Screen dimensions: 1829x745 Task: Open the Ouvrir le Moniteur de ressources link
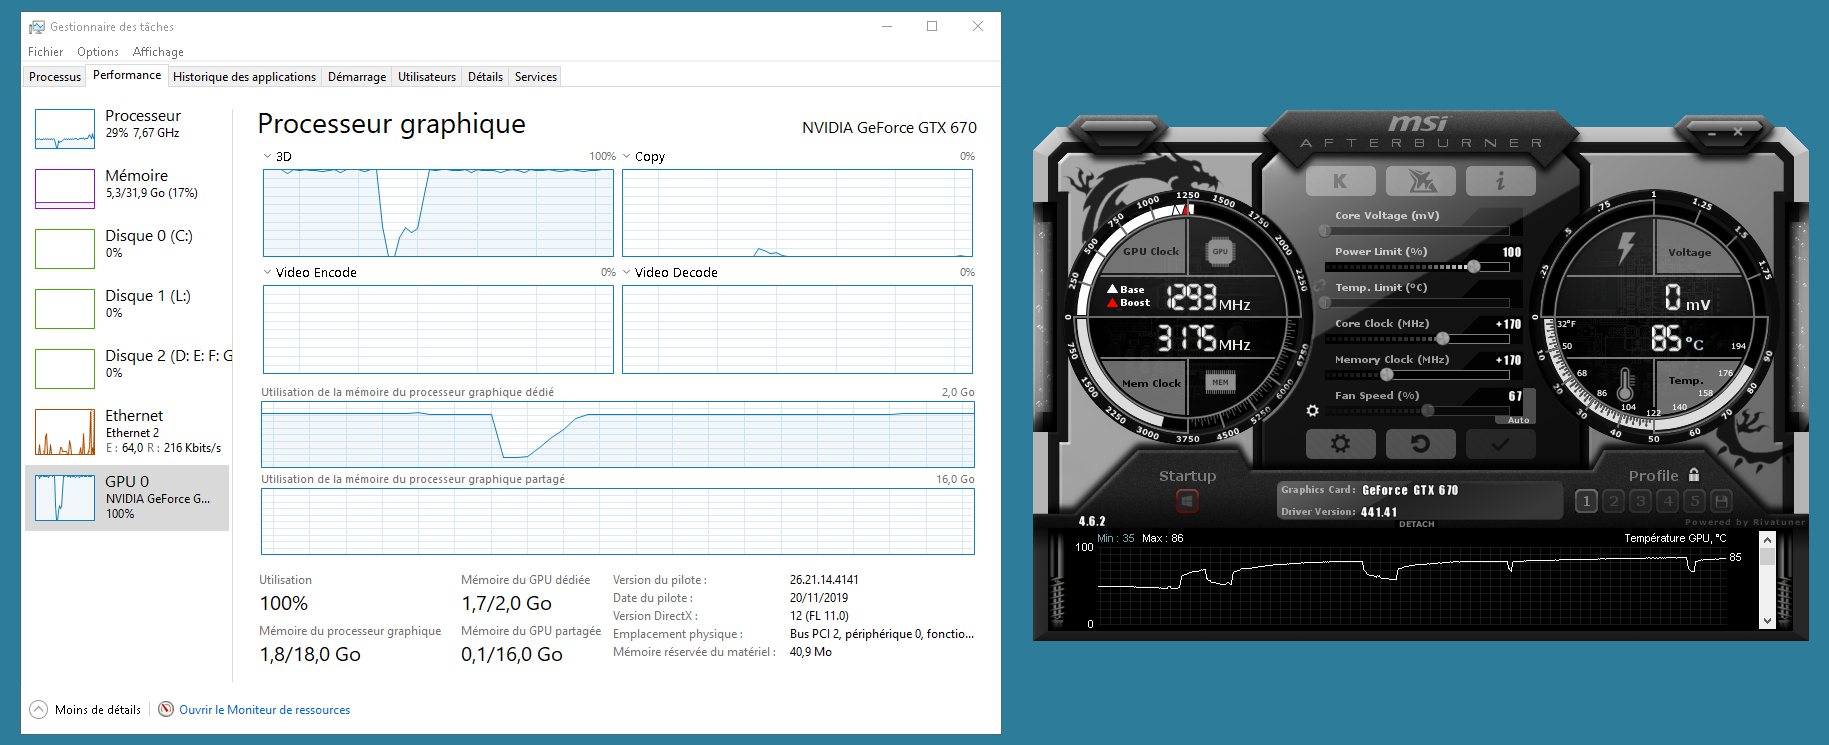coord(265,710)
